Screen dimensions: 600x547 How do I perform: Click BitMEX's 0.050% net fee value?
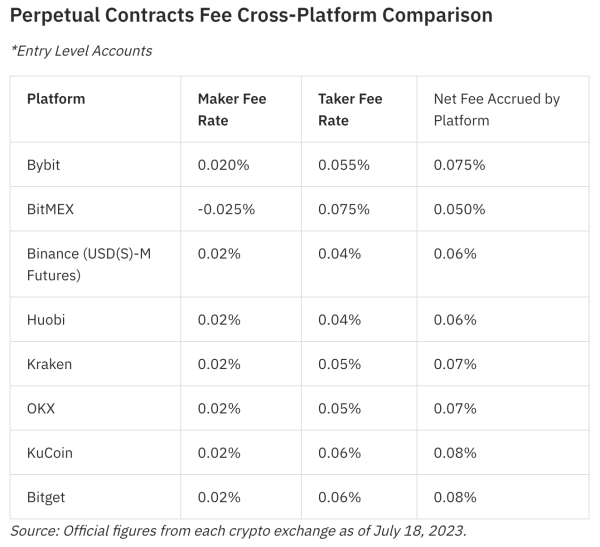point(459,209)
